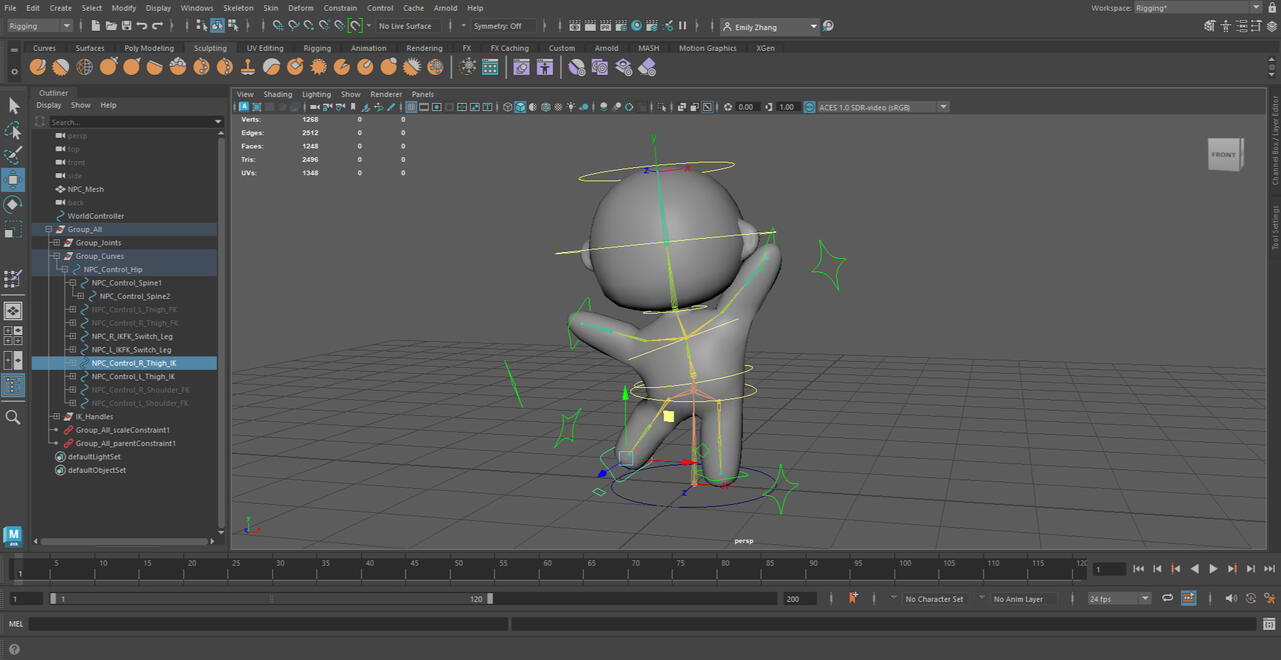Open the Script Editor icon
The height and width of the screenshot is (660, 1281).
click(1268, 624)
